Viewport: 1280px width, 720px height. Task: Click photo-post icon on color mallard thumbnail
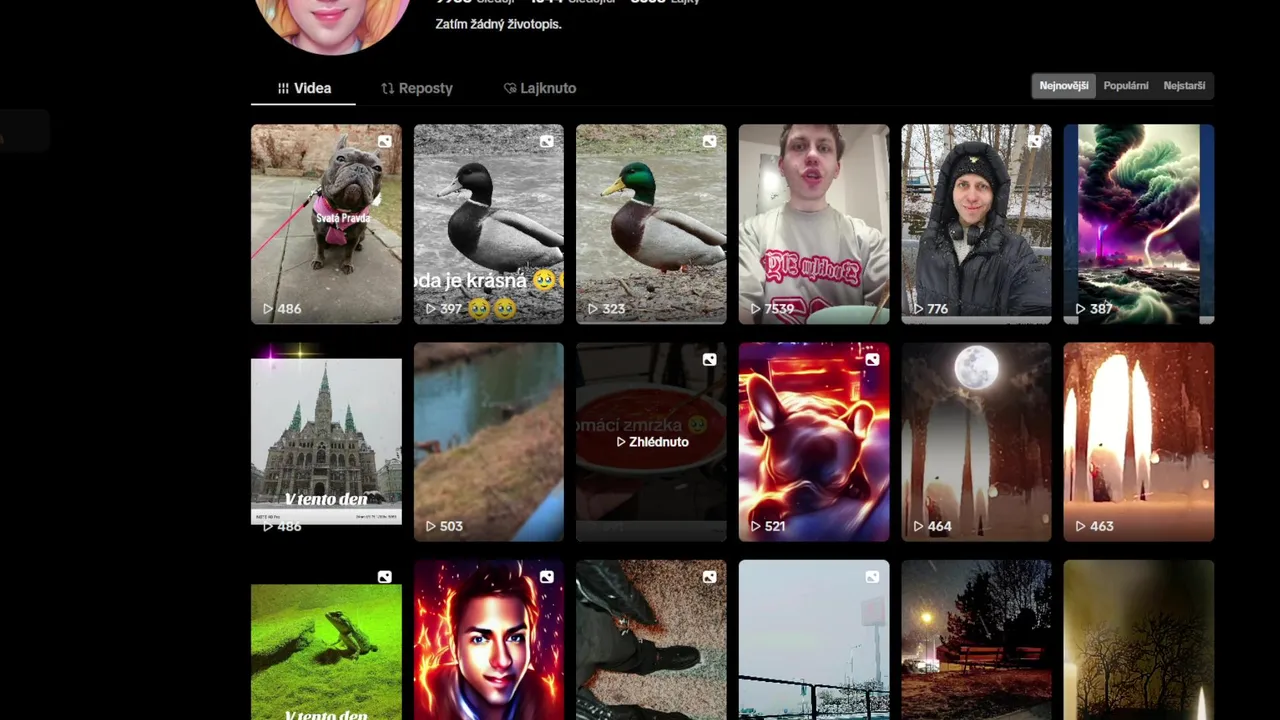click(709, 142)
